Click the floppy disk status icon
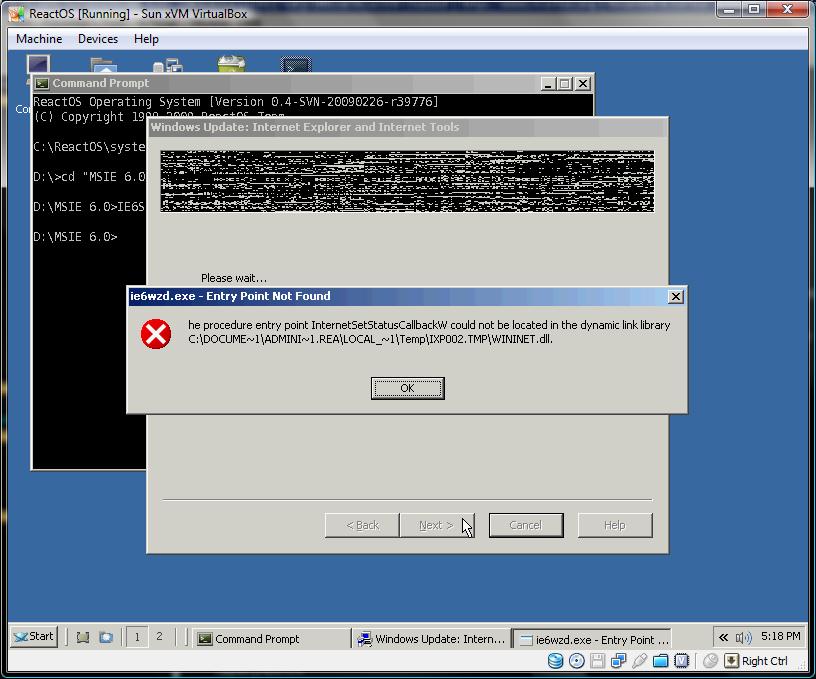 coord(597,661)
